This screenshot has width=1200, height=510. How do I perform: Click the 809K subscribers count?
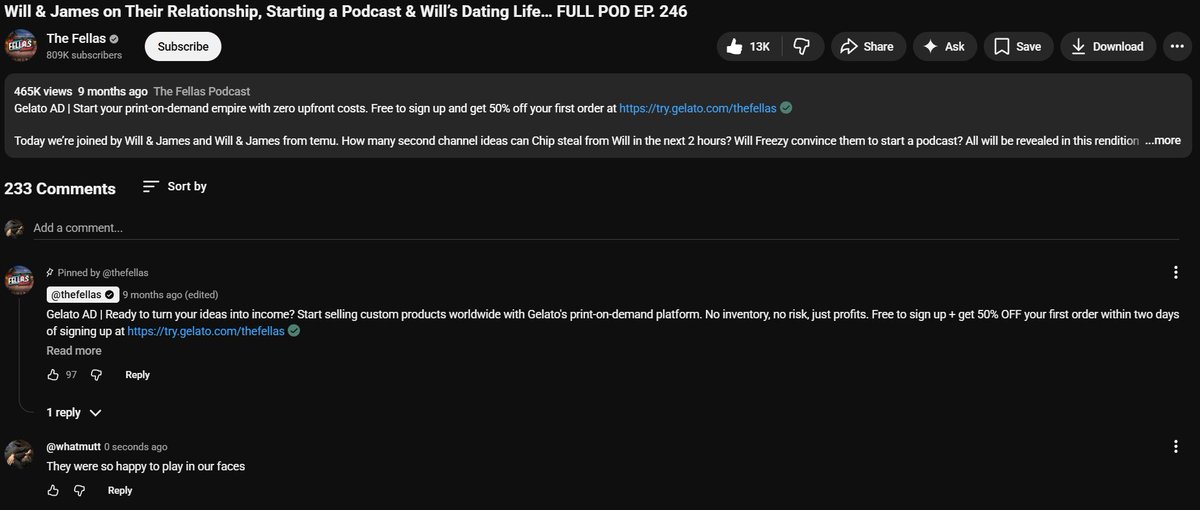pyautogui.click(x=84, y=56)
